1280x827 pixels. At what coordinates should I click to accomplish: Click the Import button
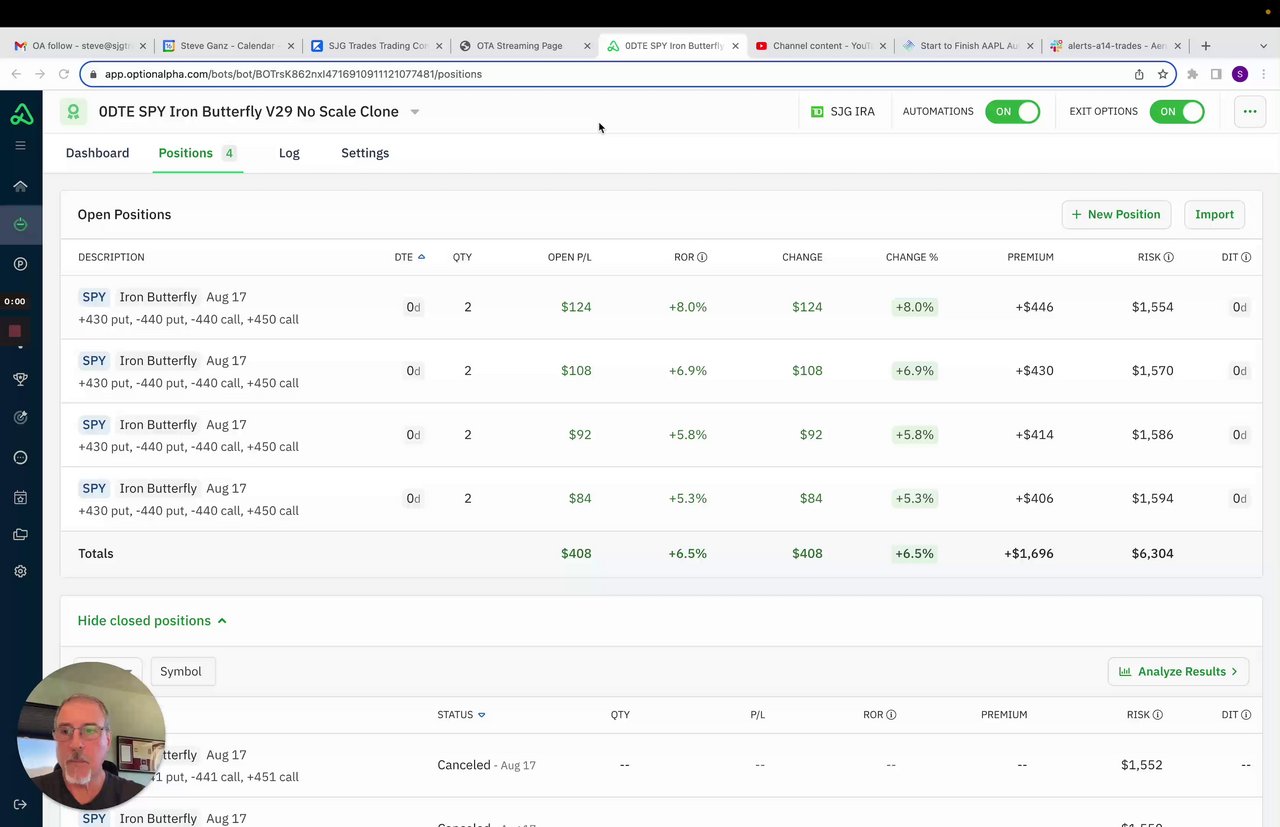tap(1214, 214)
